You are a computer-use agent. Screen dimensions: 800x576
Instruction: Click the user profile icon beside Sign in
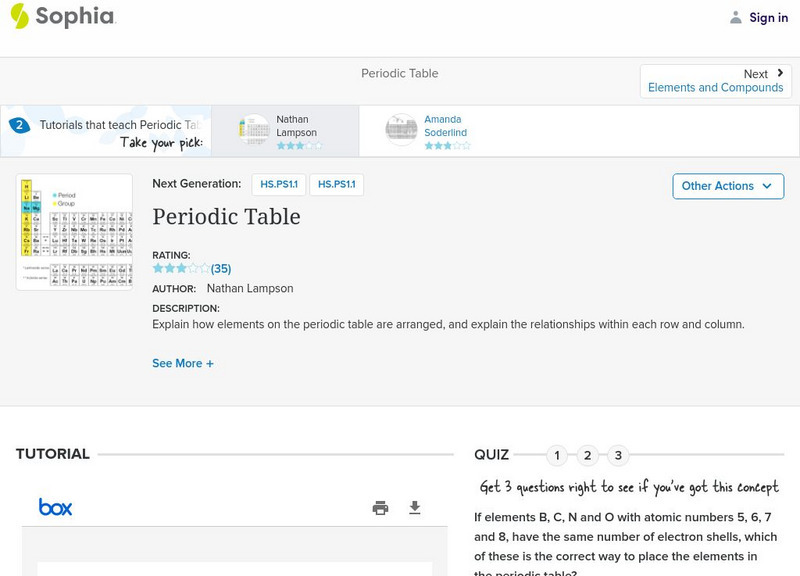tap(736, 17)
